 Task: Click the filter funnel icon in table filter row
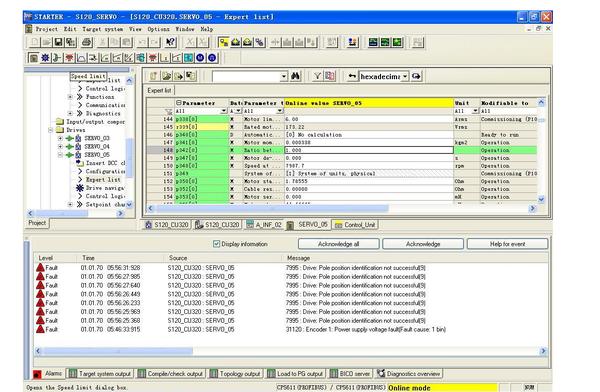tap(168, 111)
